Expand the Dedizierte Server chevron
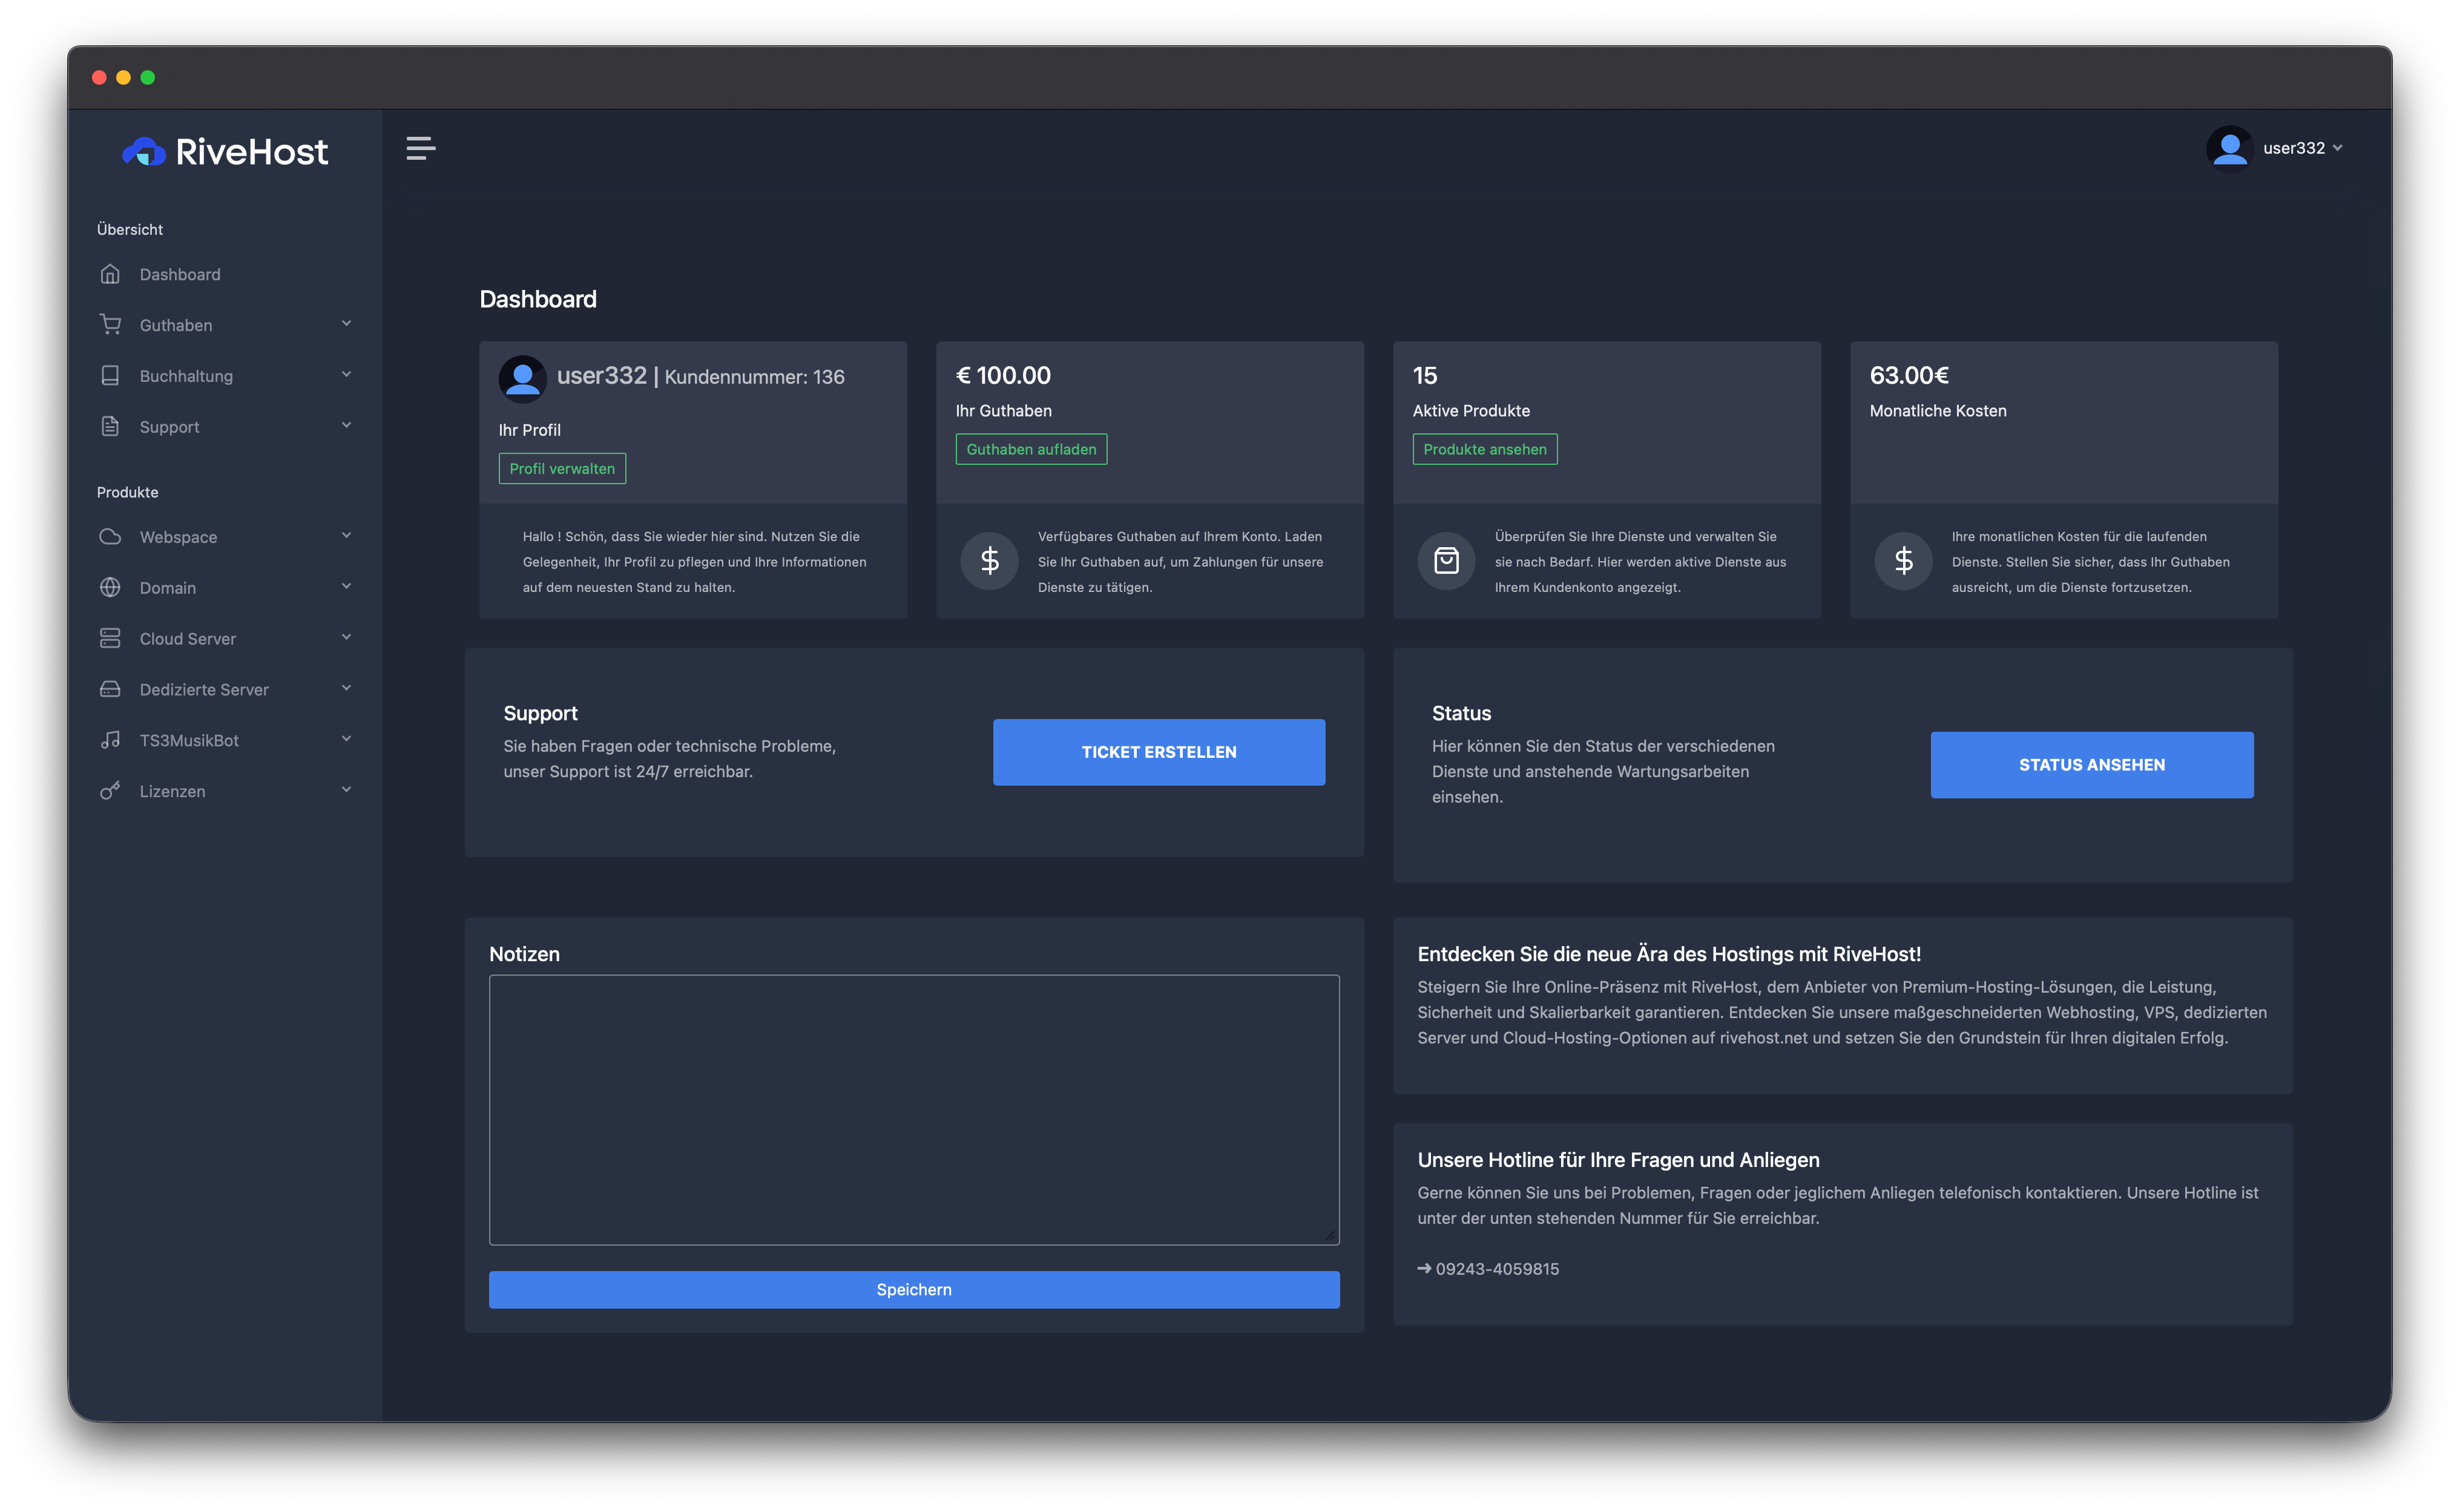 [x=346, y=688]
